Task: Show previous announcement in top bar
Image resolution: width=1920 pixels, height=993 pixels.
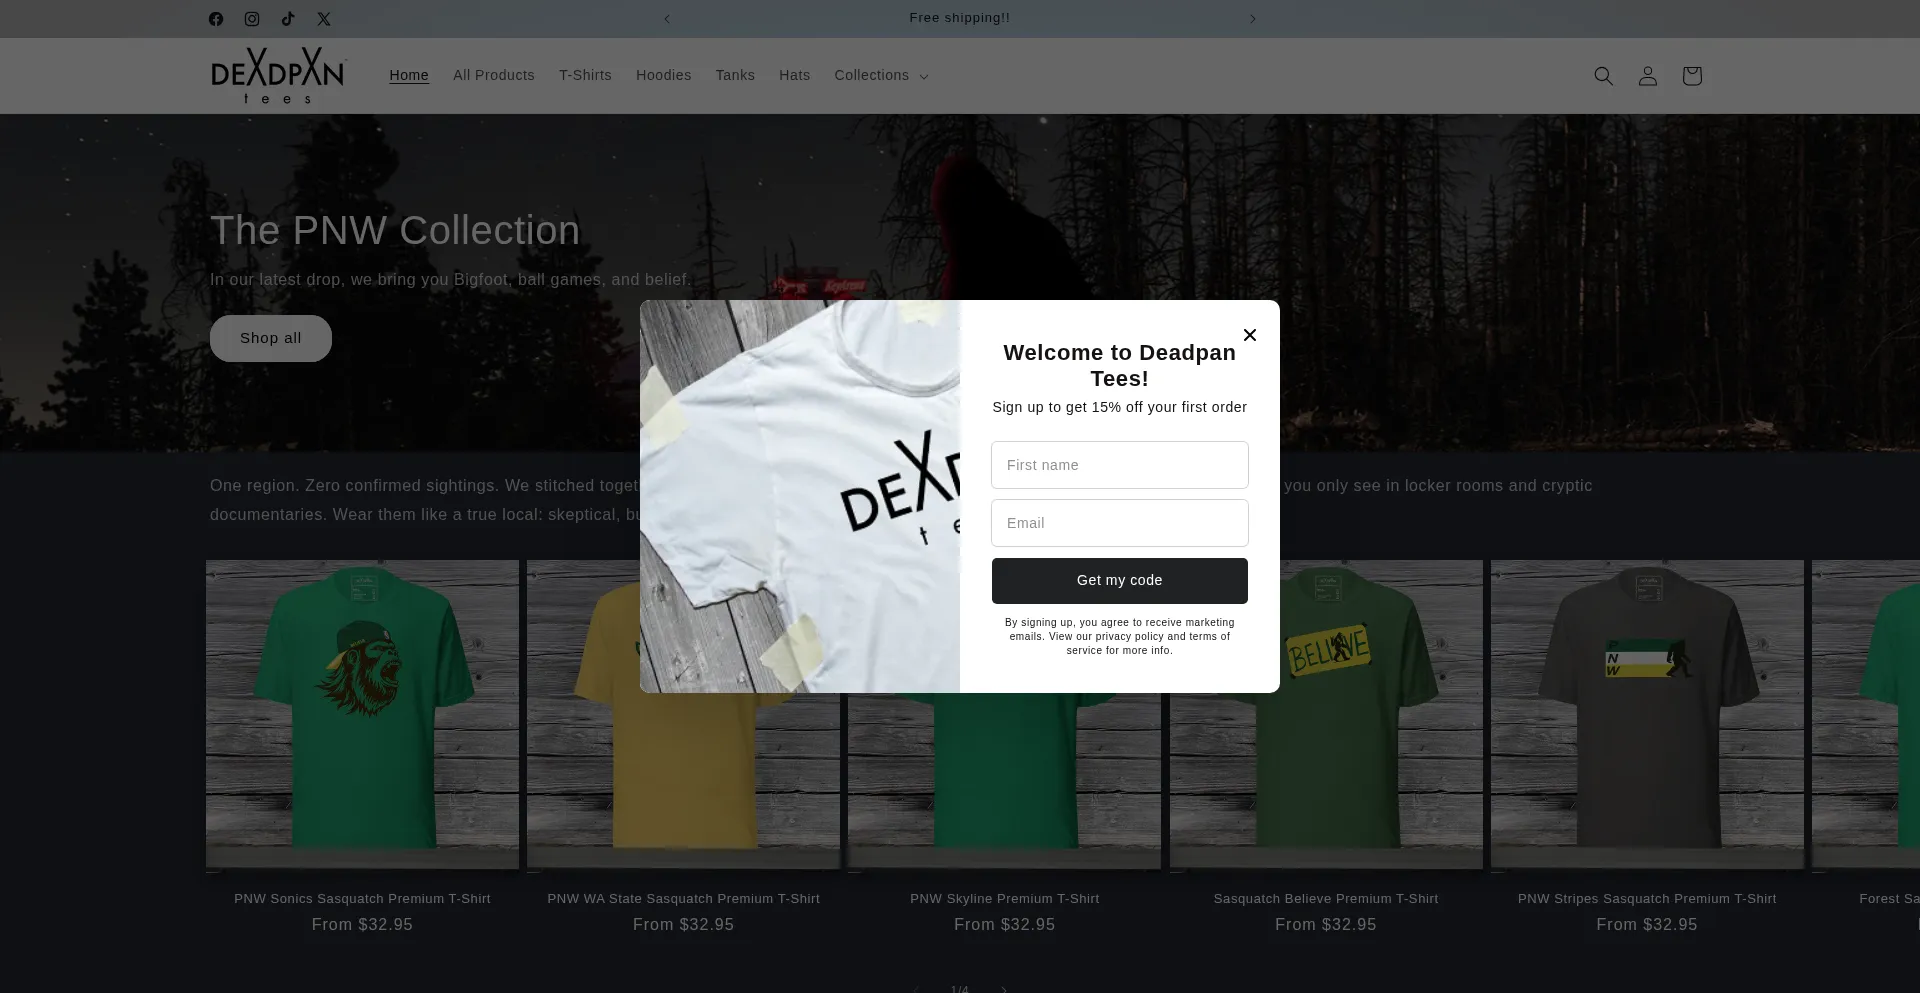Action: tap(667, 19)
